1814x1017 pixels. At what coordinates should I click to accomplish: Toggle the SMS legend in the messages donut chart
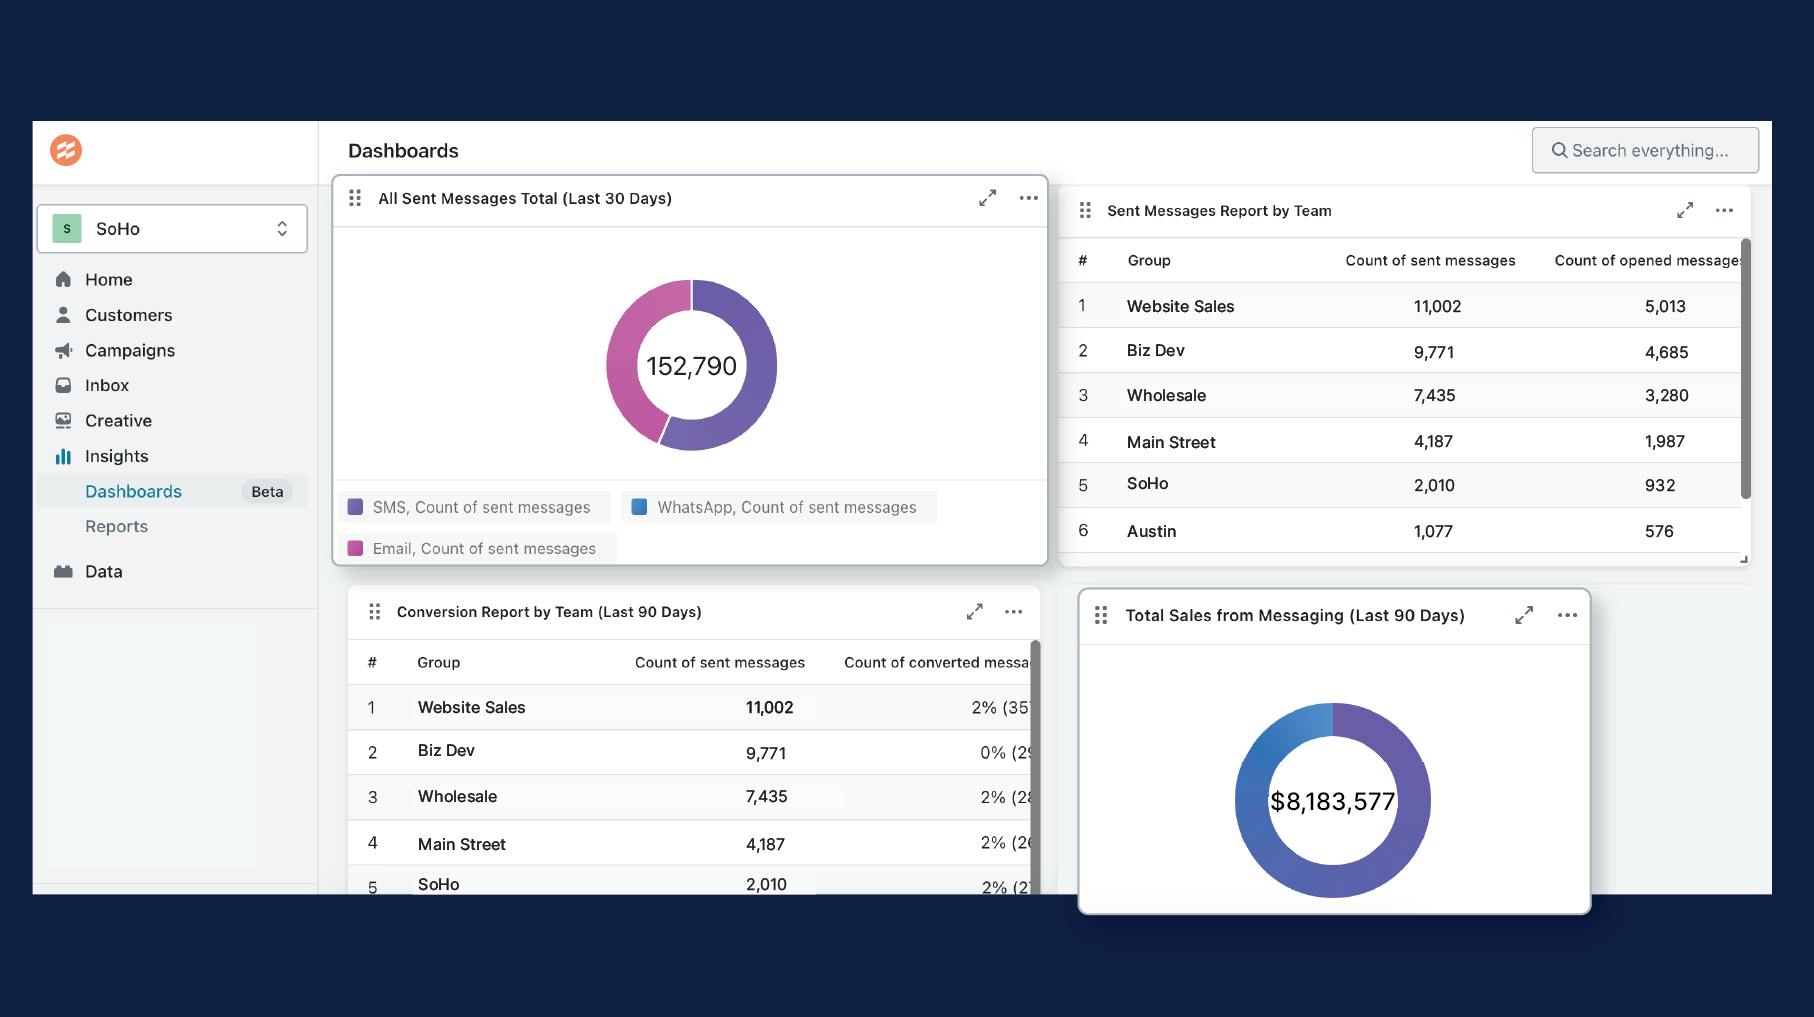point(473,507)
